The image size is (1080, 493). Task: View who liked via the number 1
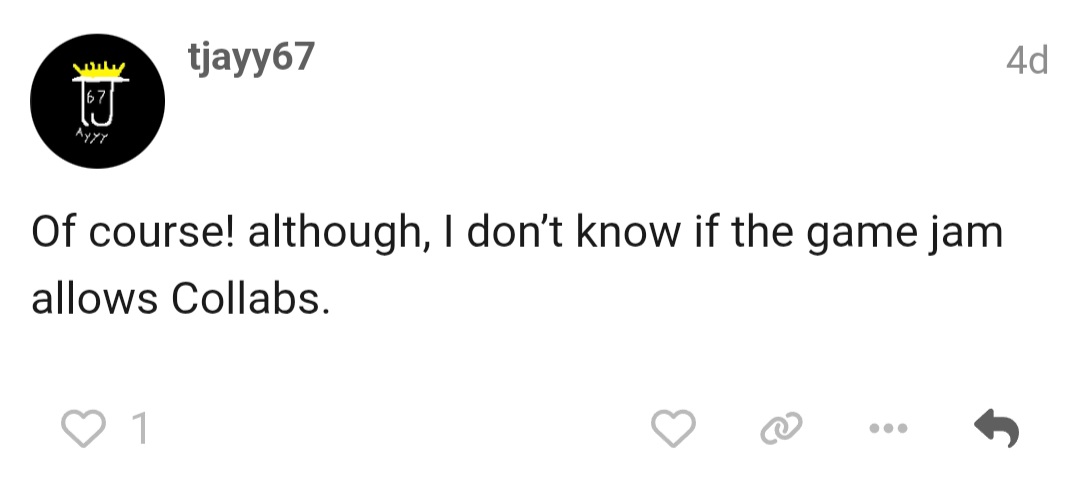tap(140, 430)
